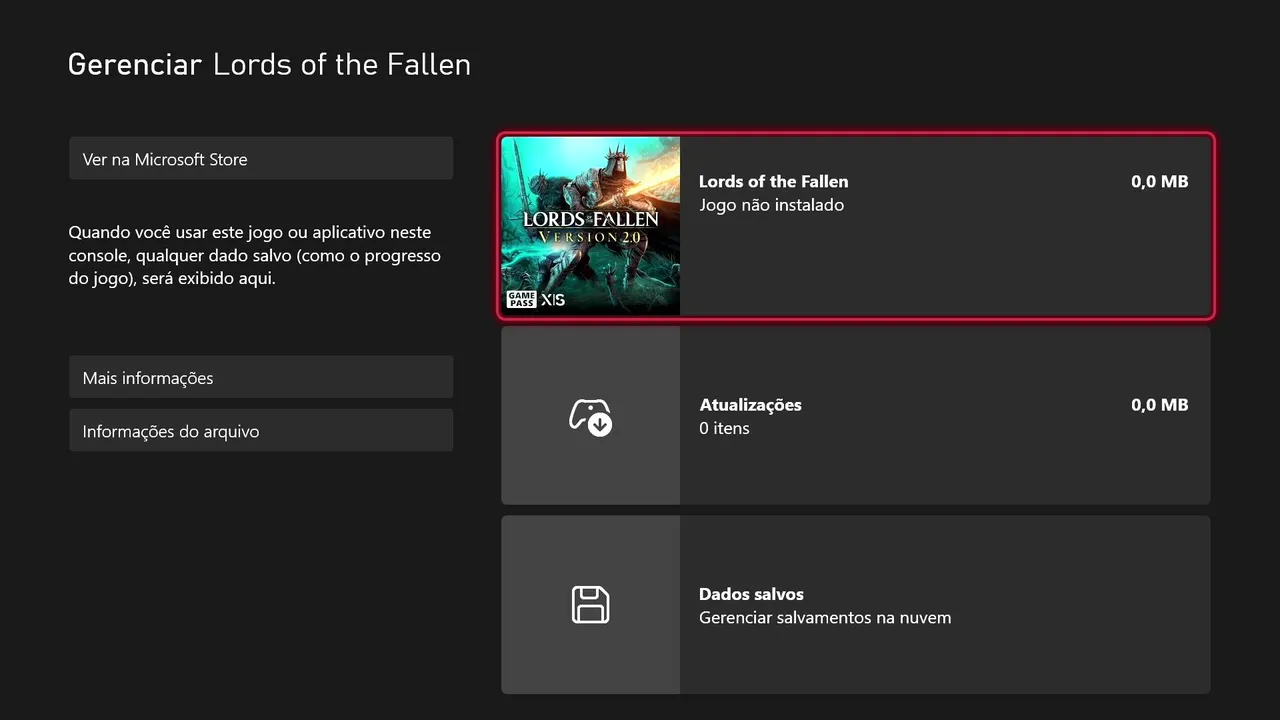1280x720 pixels.
Task: Click Jogo não instalado status text
Action: tap(771, 205)
